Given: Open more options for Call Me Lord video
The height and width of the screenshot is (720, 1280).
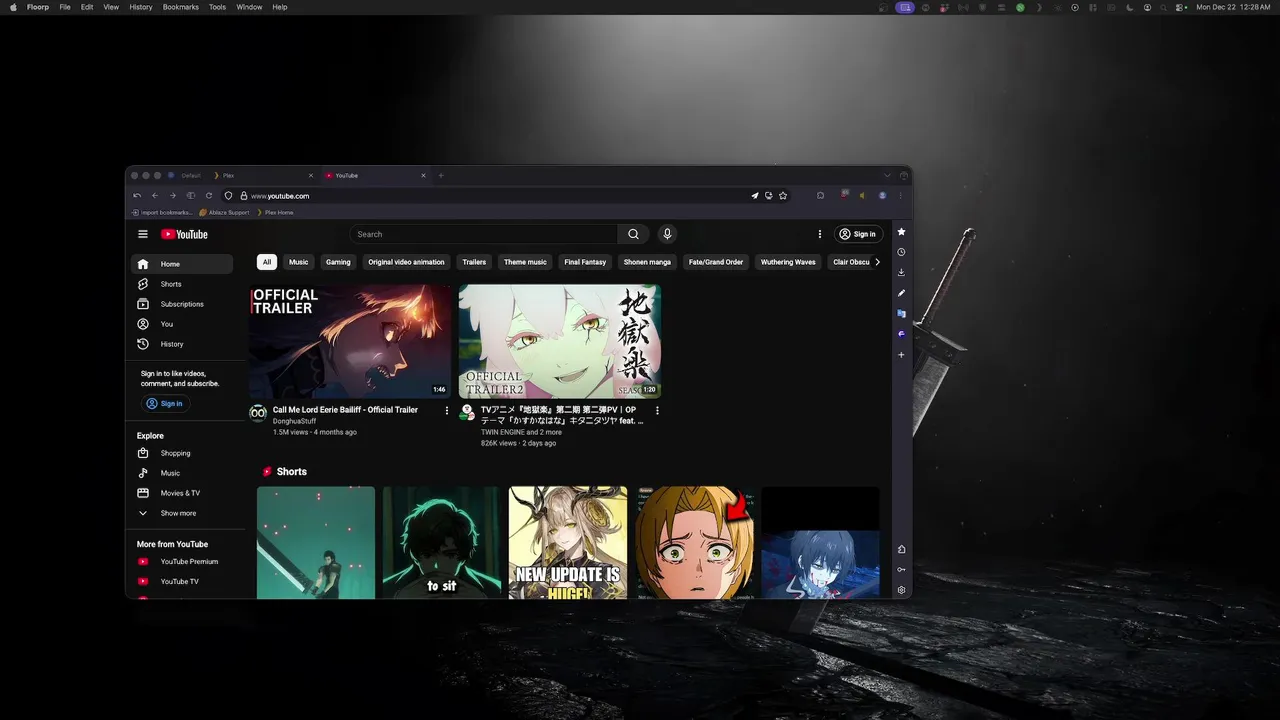Looking at the screenshot, I should (x=447, y=410).
